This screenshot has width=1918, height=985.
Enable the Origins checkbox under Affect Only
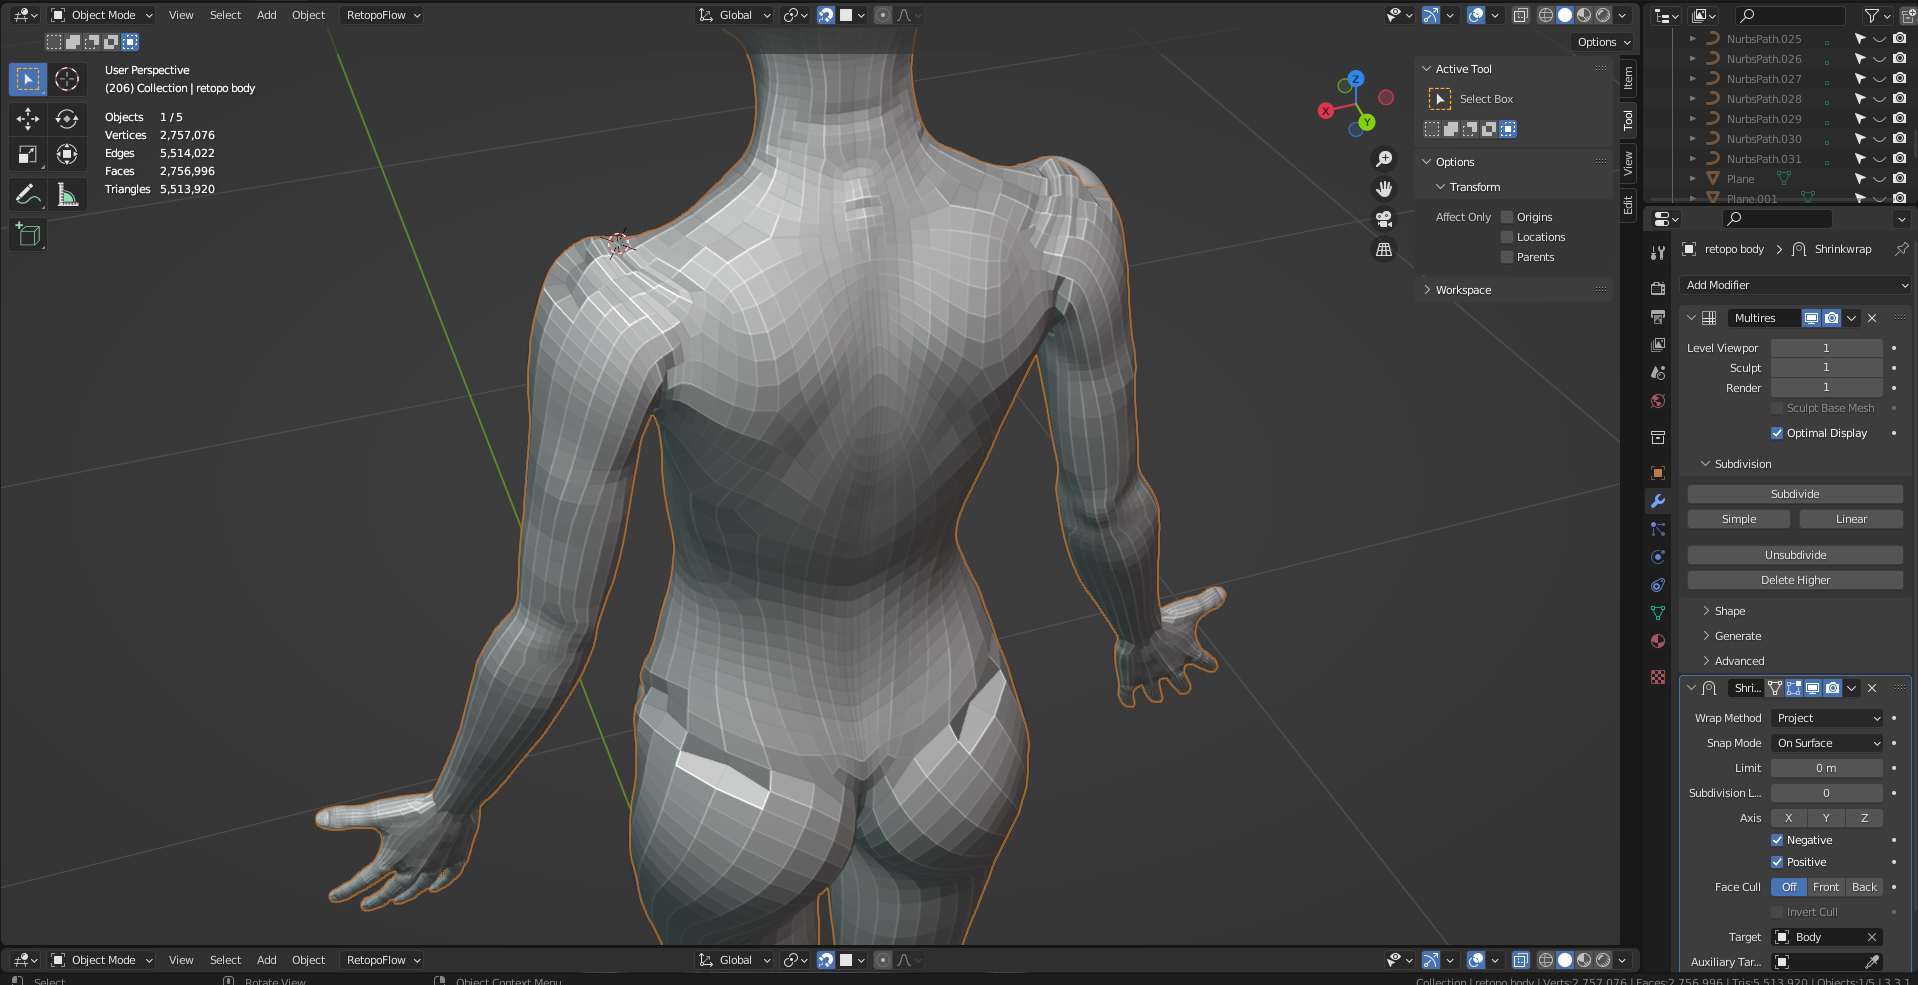point(1507,217)
